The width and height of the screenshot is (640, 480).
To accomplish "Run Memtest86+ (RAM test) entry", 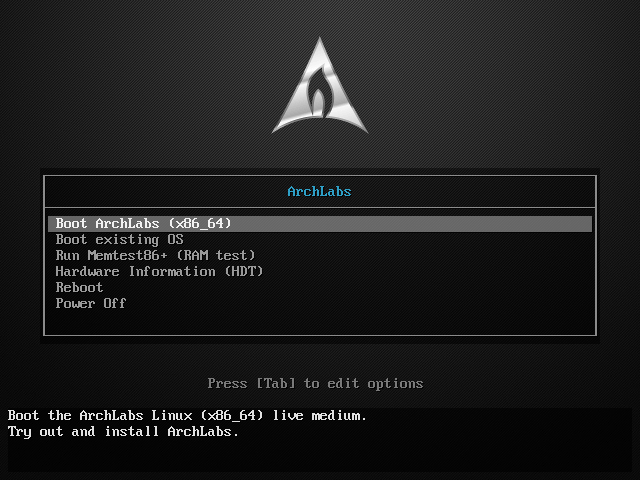I will point(155,256).
